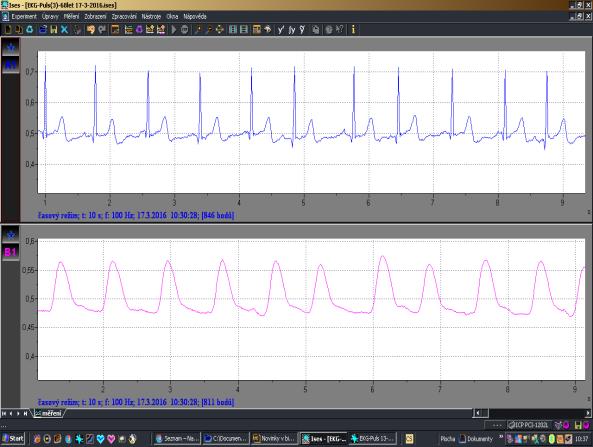Click the integral ∫y toolbar icon
The width and height of the screenshot is (593, 447).
[x=292, y=29]
